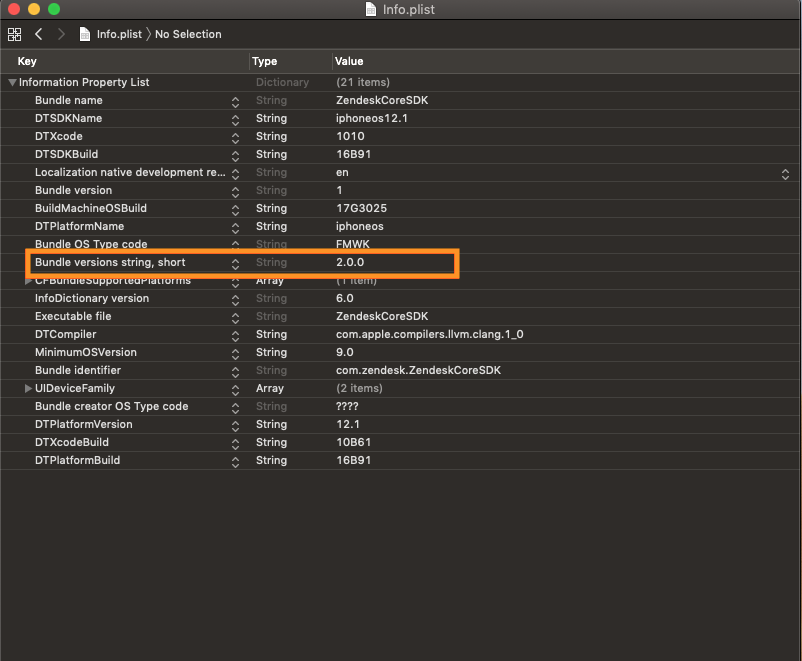Select the 'MinimumOSVersion' key

[86, 352]
